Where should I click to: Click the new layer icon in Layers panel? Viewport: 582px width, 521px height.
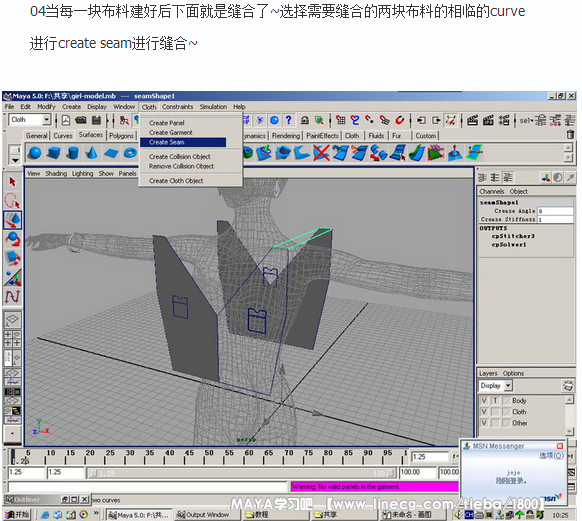568,386
